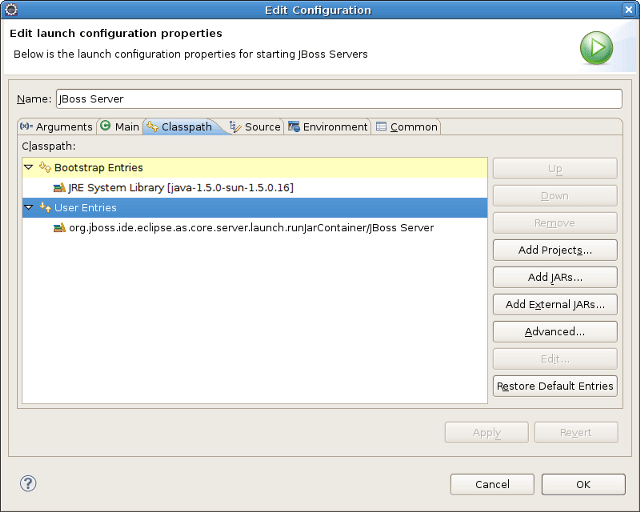Viewport: 640px width, 512px height.
Task: Click the Name input field
Action: pyautogui.click(x=338, y=100)
